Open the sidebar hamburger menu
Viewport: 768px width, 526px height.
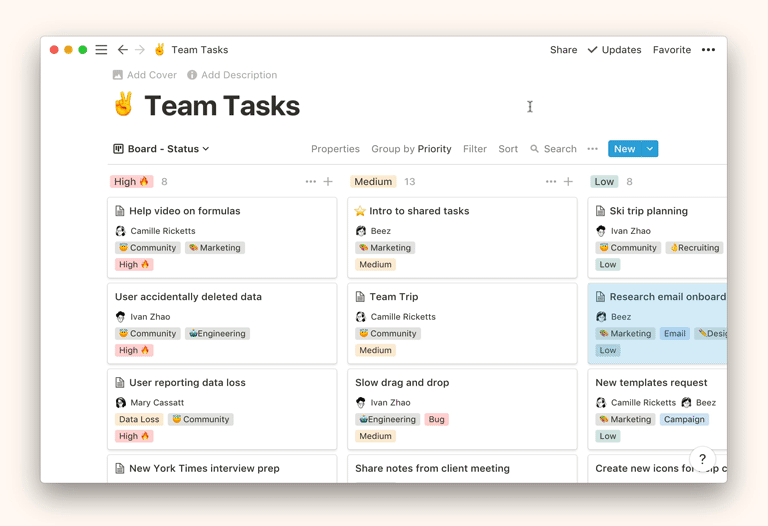[x=101, y=50]
